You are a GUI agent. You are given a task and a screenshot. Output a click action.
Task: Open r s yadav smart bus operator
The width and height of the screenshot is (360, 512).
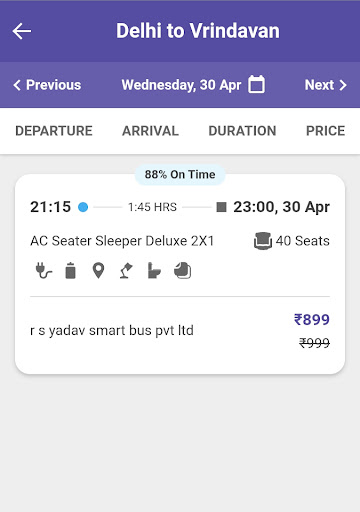pos(112,331)
